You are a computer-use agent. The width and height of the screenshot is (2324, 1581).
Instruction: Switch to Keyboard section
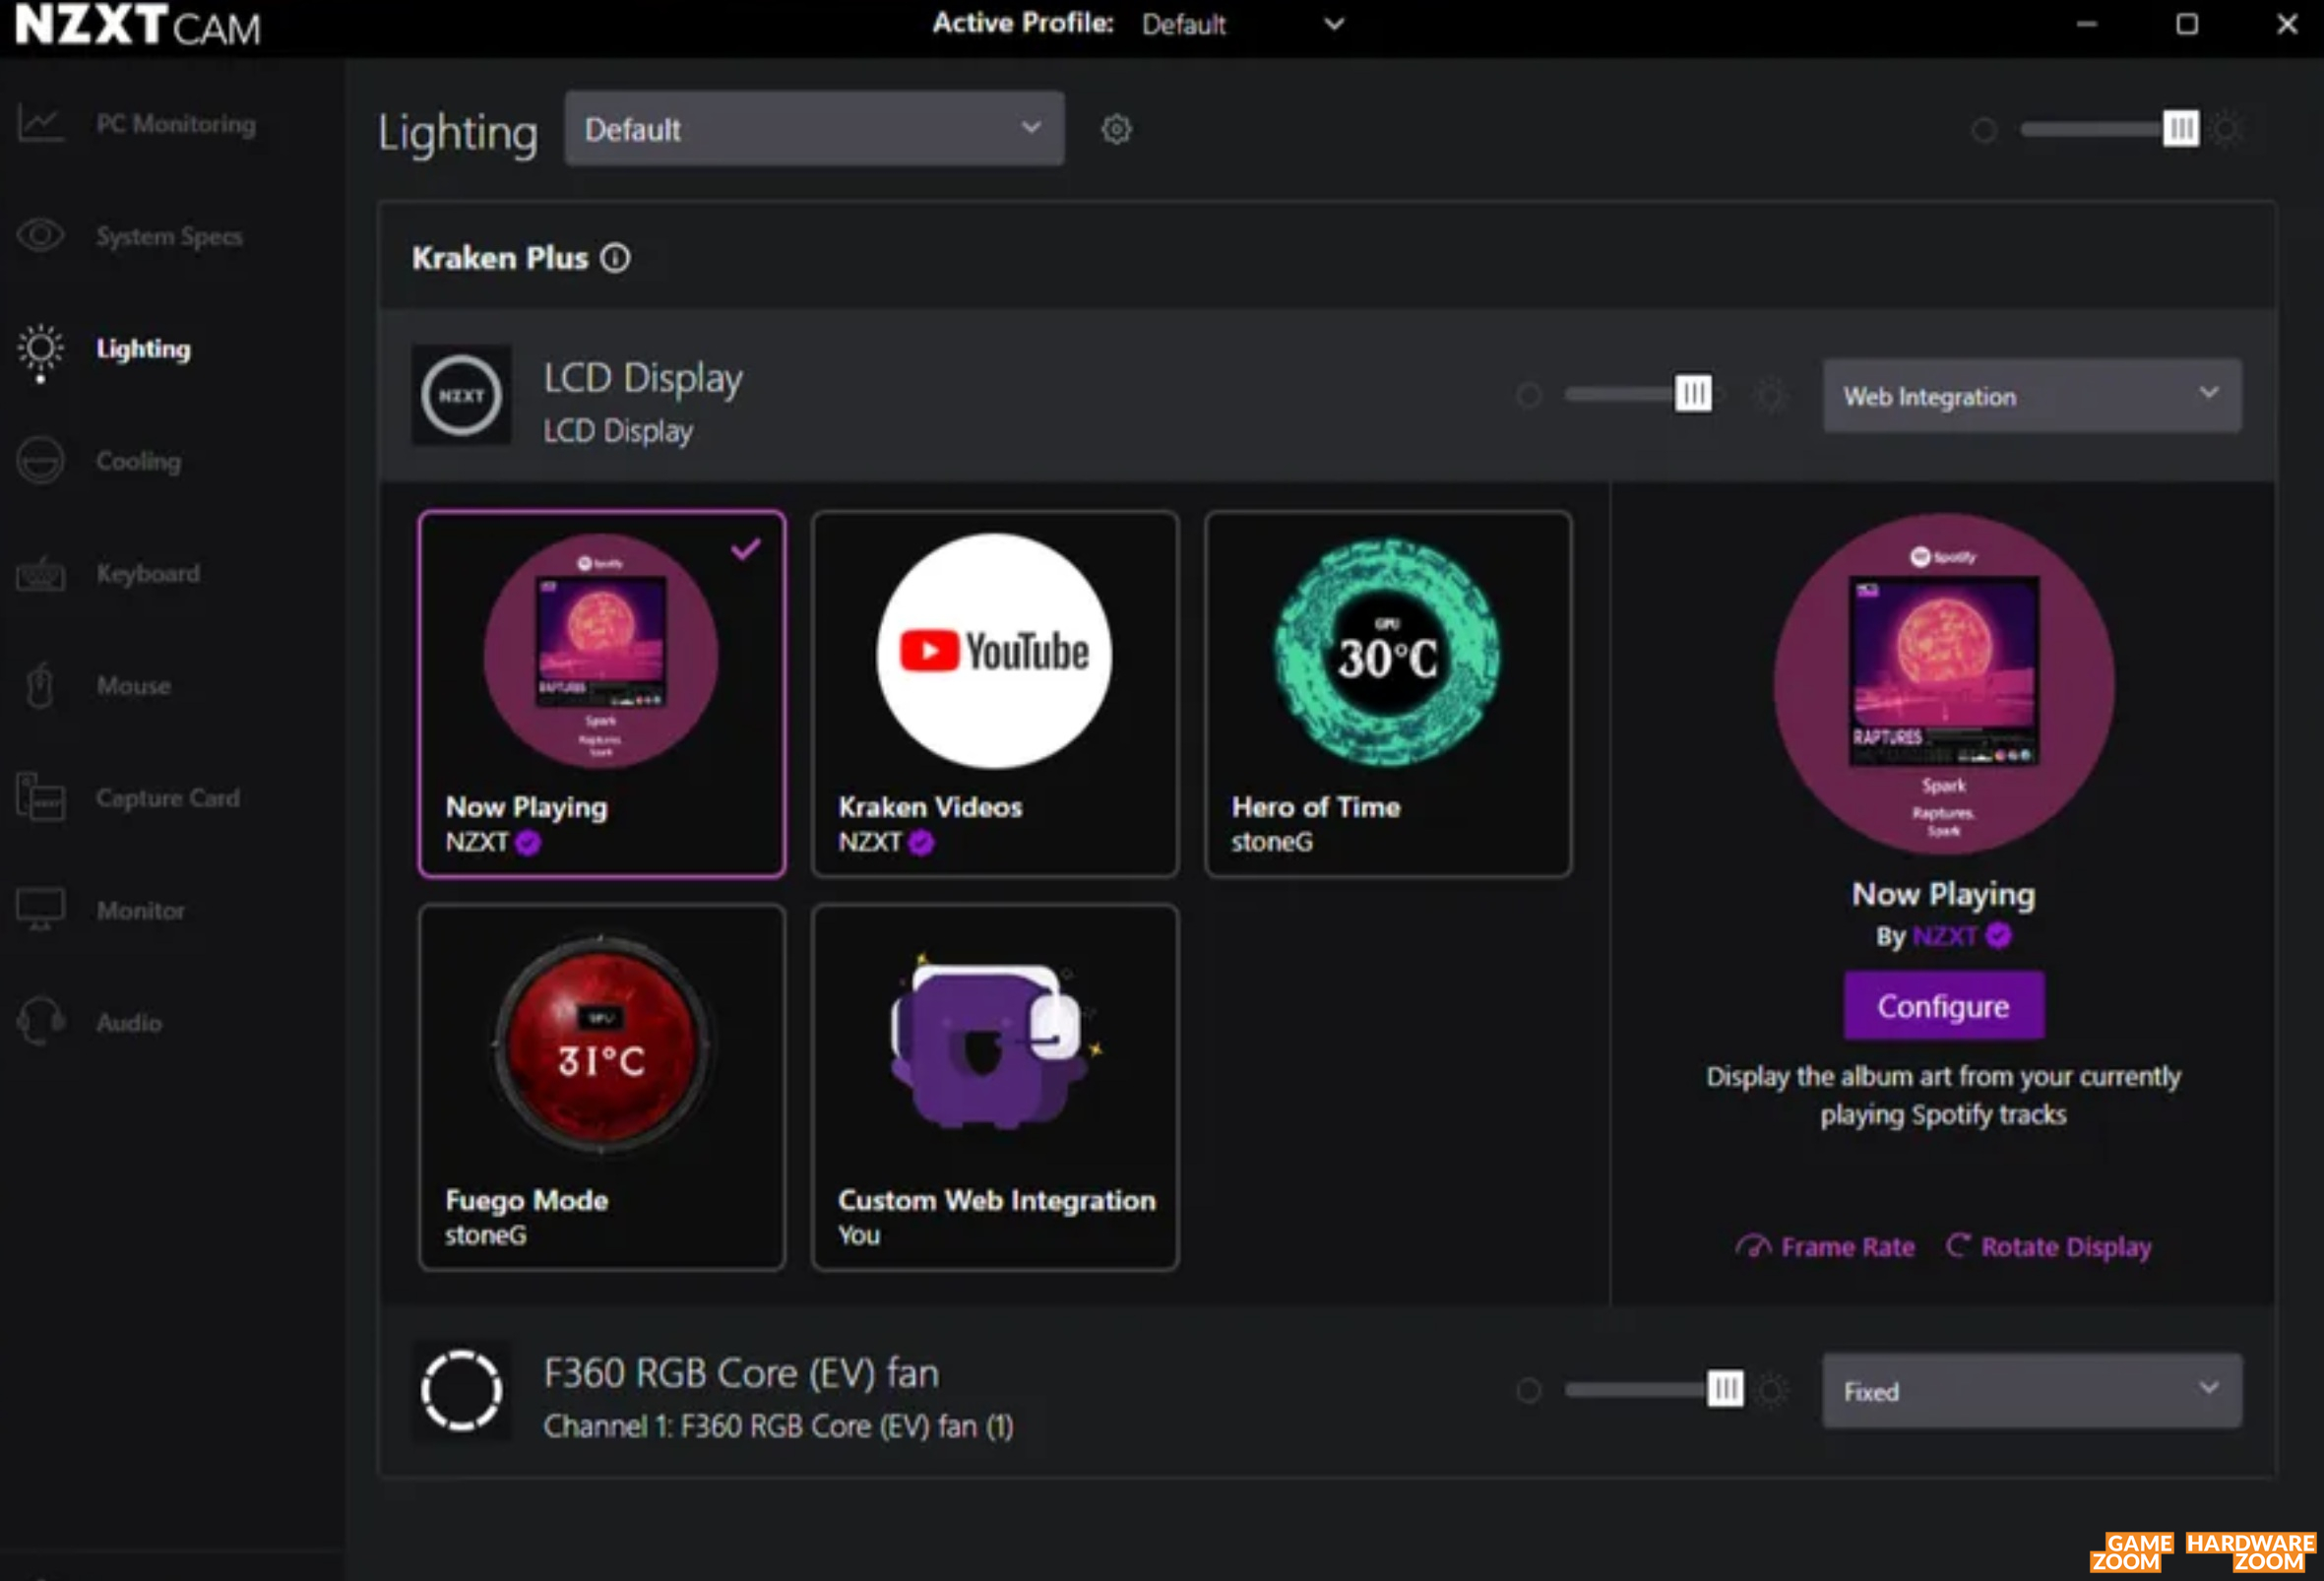point(148,574)
